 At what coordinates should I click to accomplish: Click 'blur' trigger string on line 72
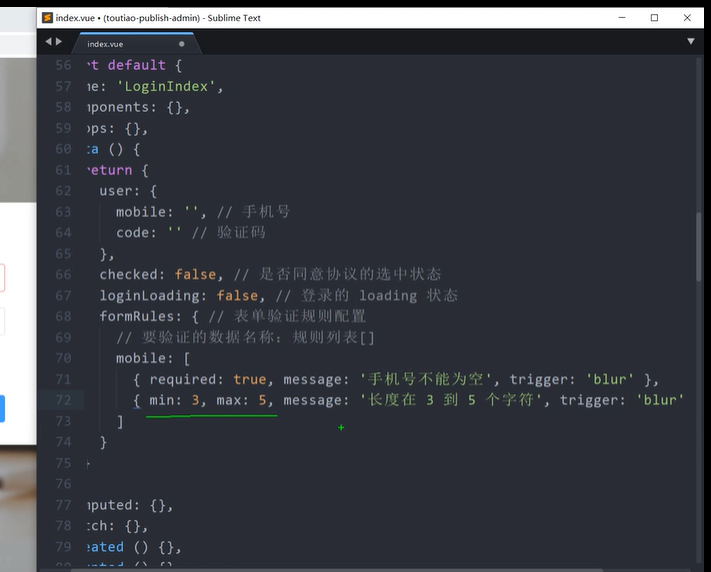(x=660, y=400)
